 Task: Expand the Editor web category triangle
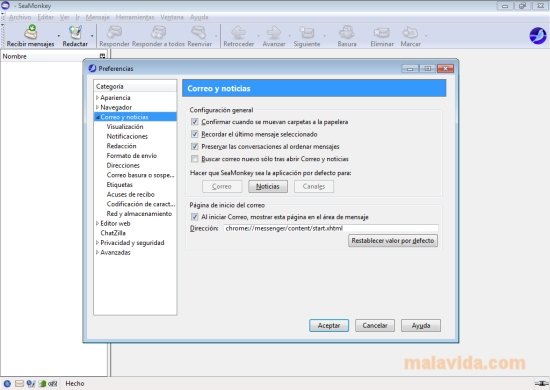click(x=97, y=223)
